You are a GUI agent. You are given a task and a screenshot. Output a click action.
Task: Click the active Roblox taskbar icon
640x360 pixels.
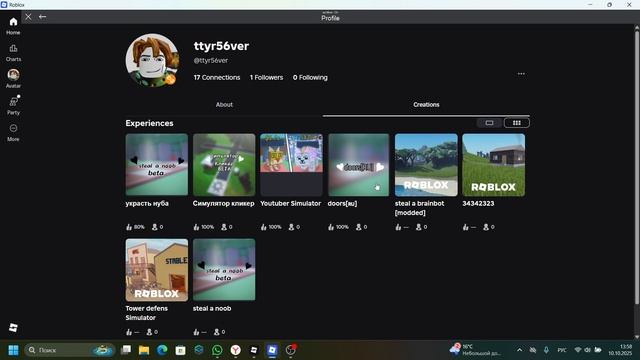[x=272, y=350]
